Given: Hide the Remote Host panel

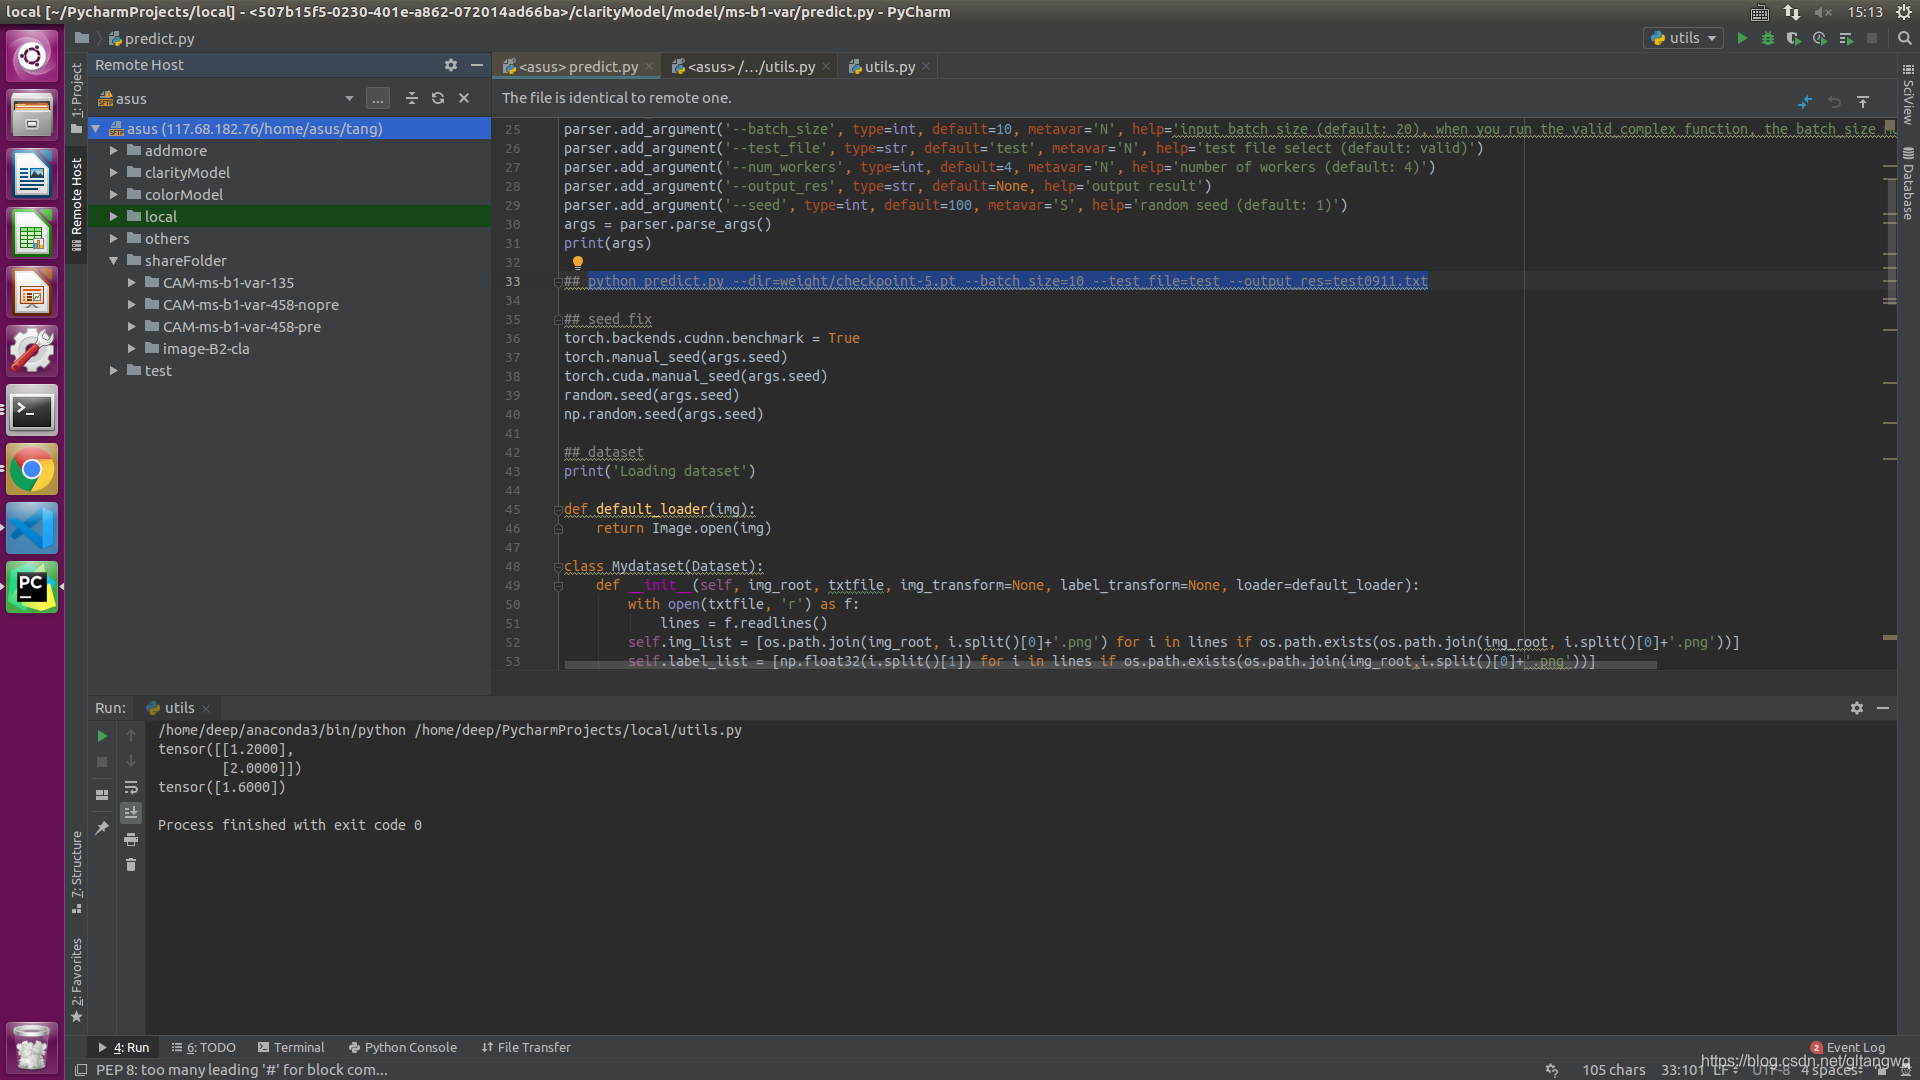Looking at the screenshot, I should point(477,65).
